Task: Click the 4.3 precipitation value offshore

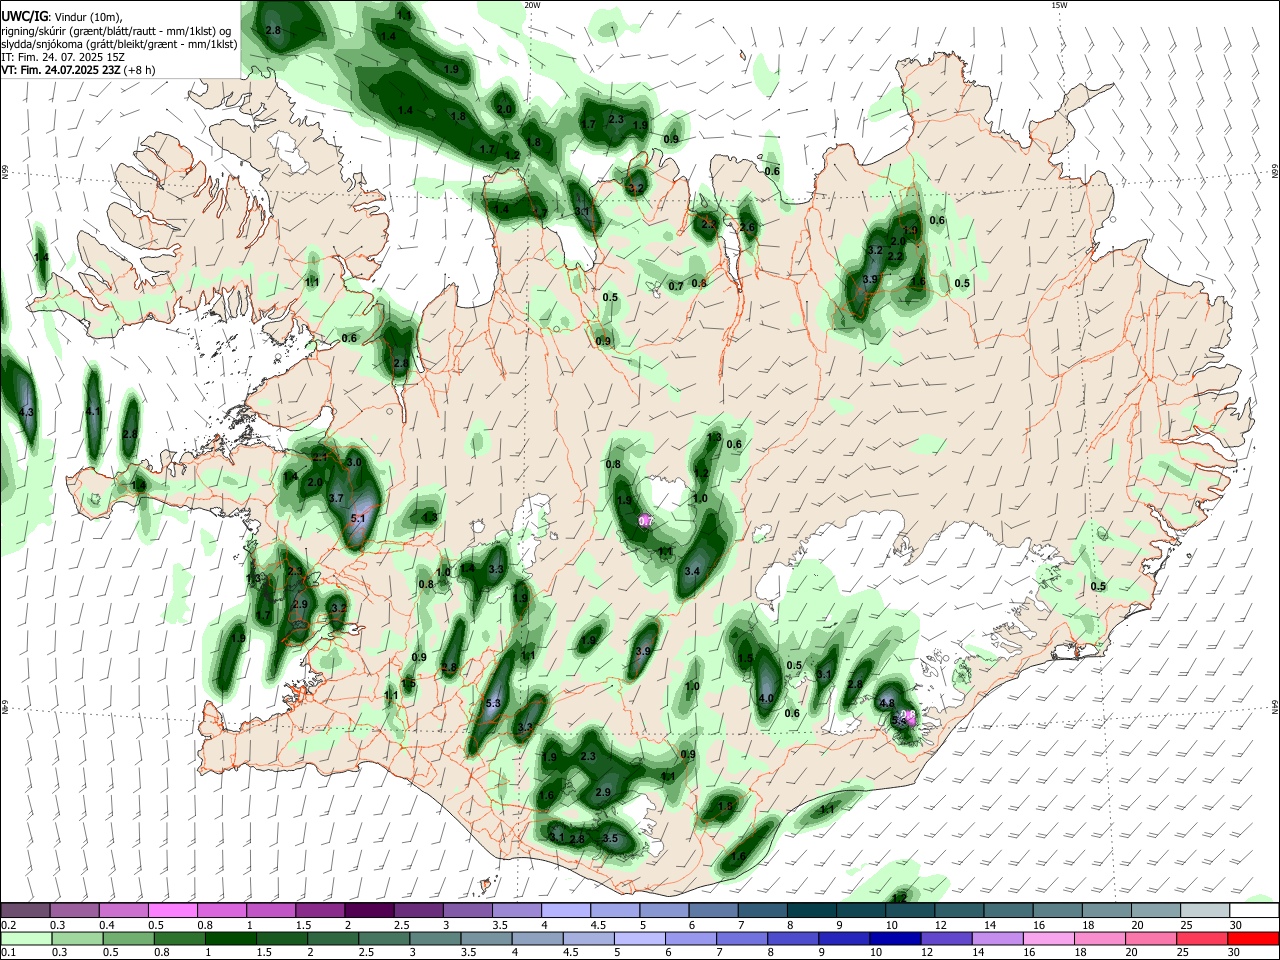Action: [x=27, y=412]
